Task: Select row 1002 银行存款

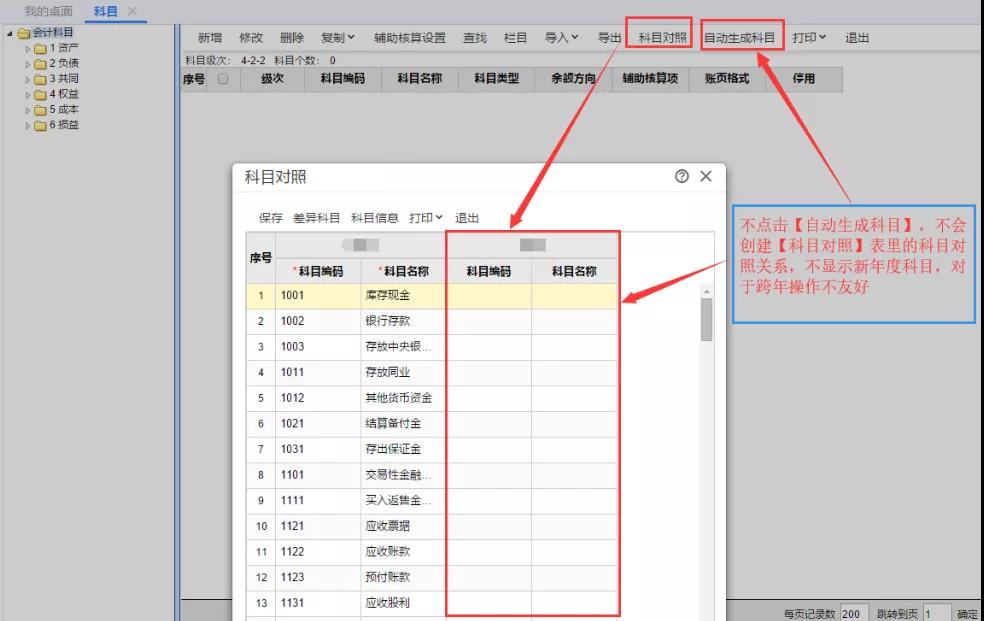Action: 432,321
